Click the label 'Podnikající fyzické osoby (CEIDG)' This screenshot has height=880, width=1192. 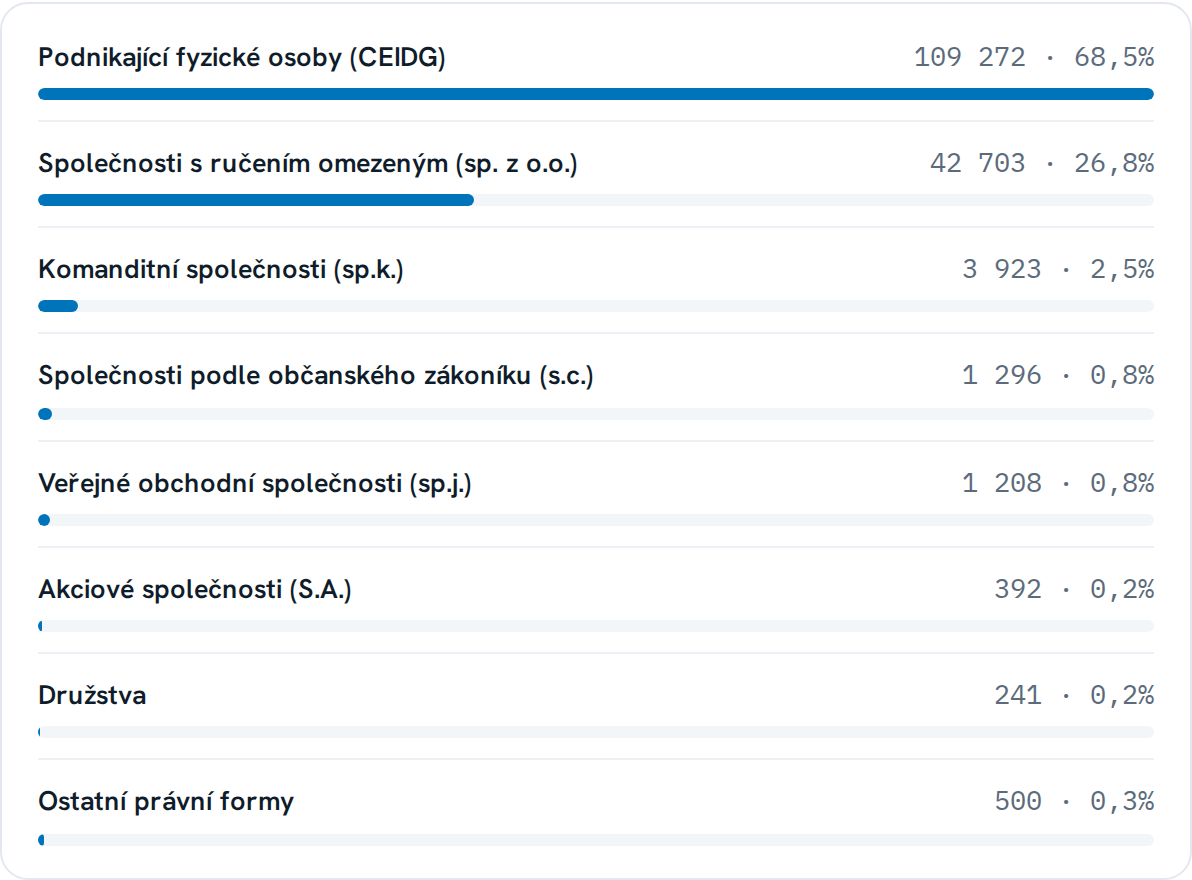[242, 58]
